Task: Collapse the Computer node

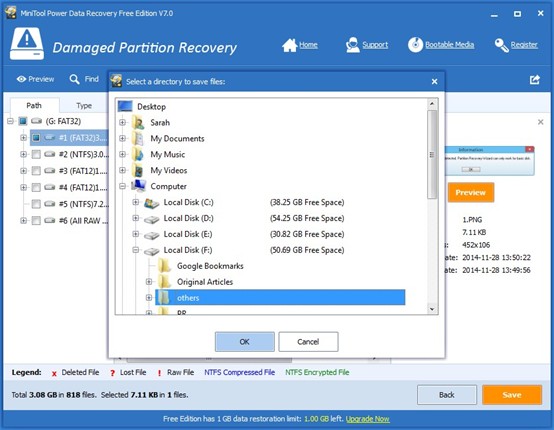Action: click(122, 186)
